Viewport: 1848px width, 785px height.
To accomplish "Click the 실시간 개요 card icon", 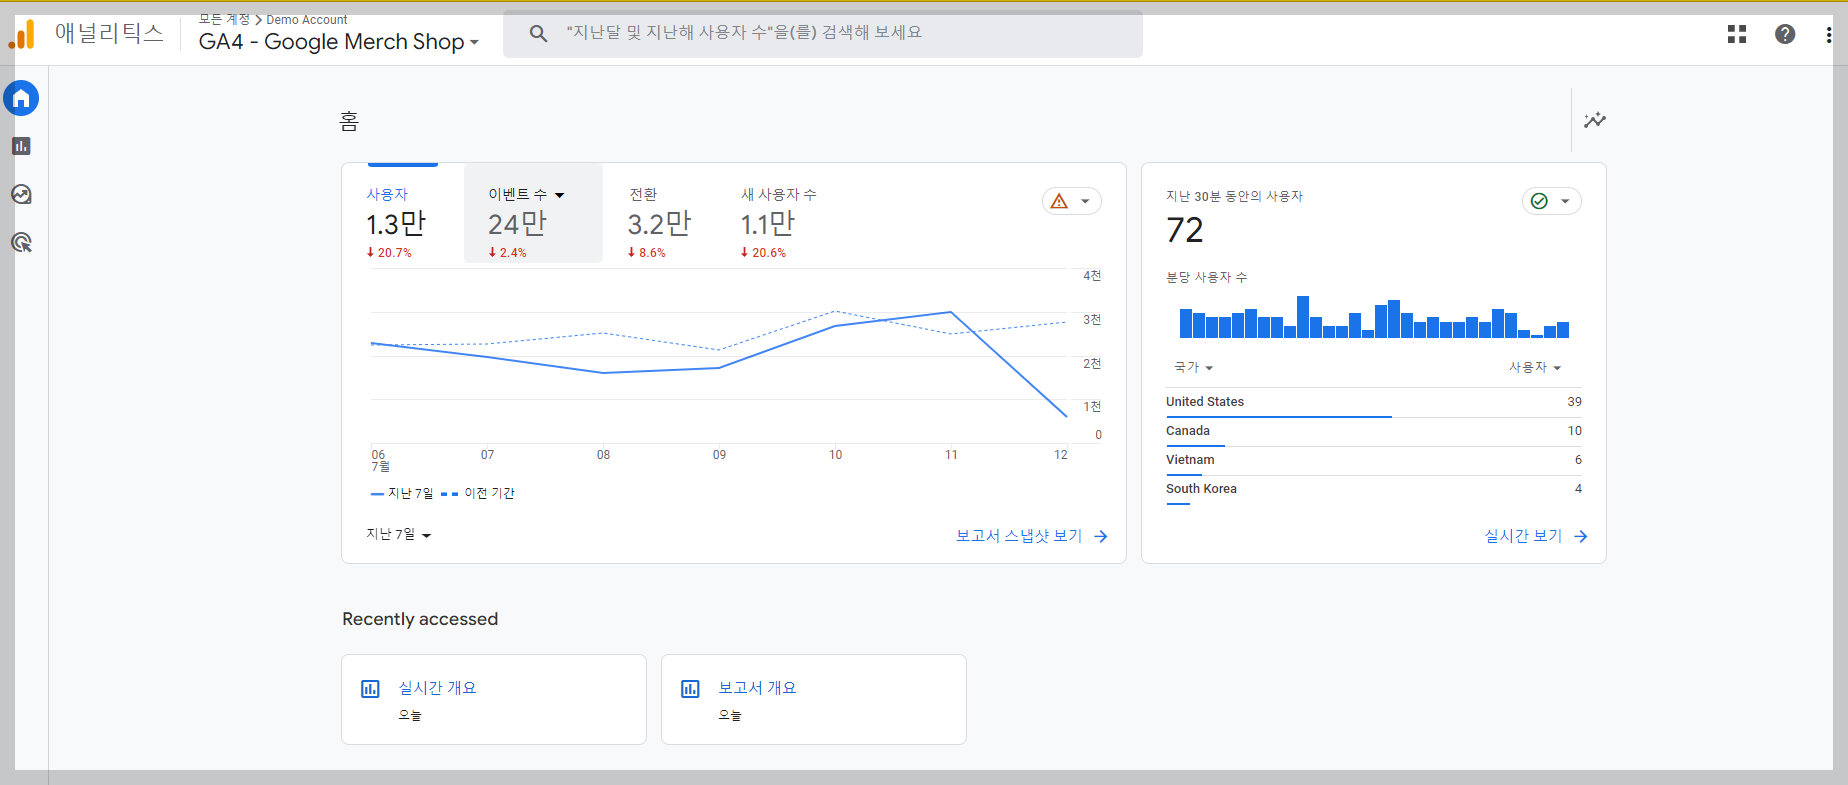I will click(x=370, y=689).
